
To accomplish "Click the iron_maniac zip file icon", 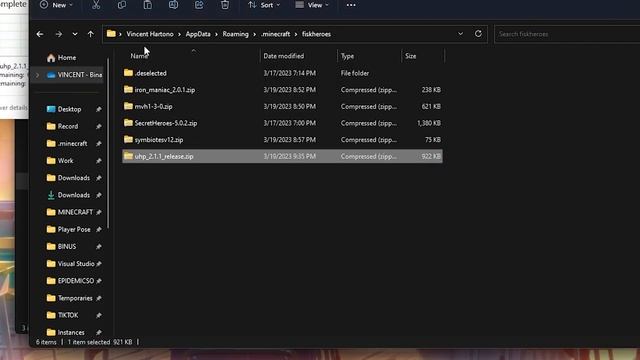I will pos(128,89).
